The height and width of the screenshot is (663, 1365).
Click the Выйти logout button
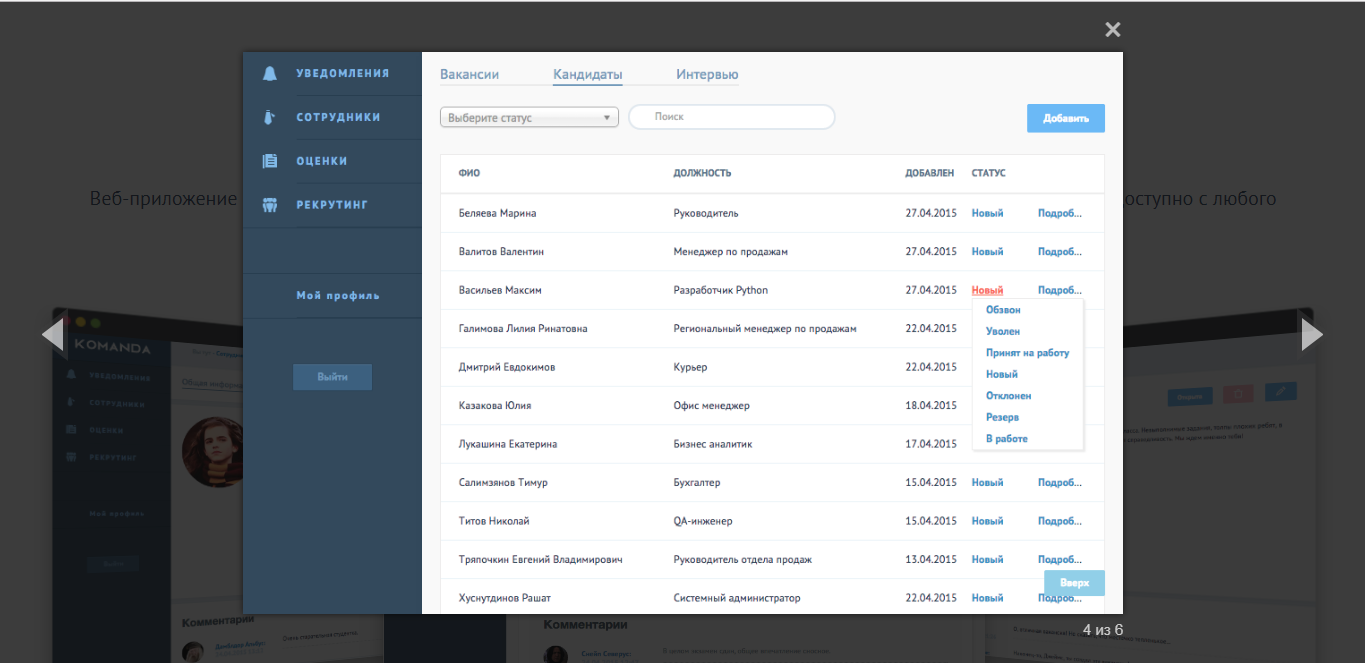pos(333,377)
